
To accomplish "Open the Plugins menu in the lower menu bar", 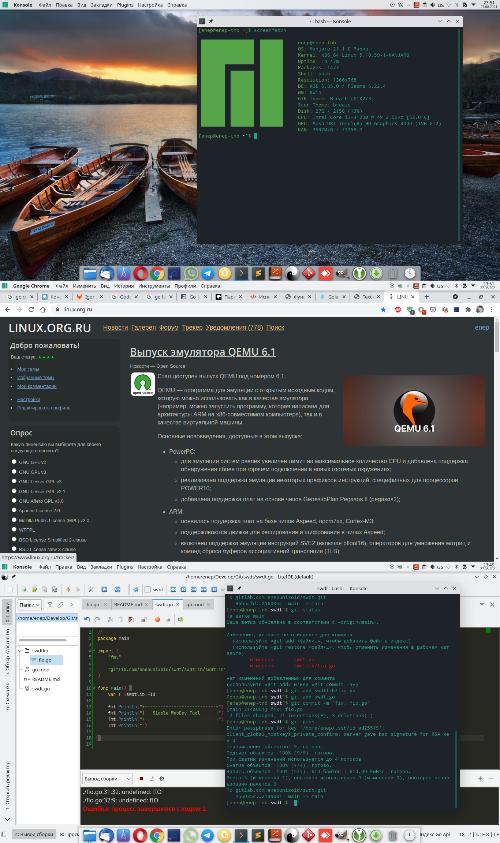I will [125, 567].
